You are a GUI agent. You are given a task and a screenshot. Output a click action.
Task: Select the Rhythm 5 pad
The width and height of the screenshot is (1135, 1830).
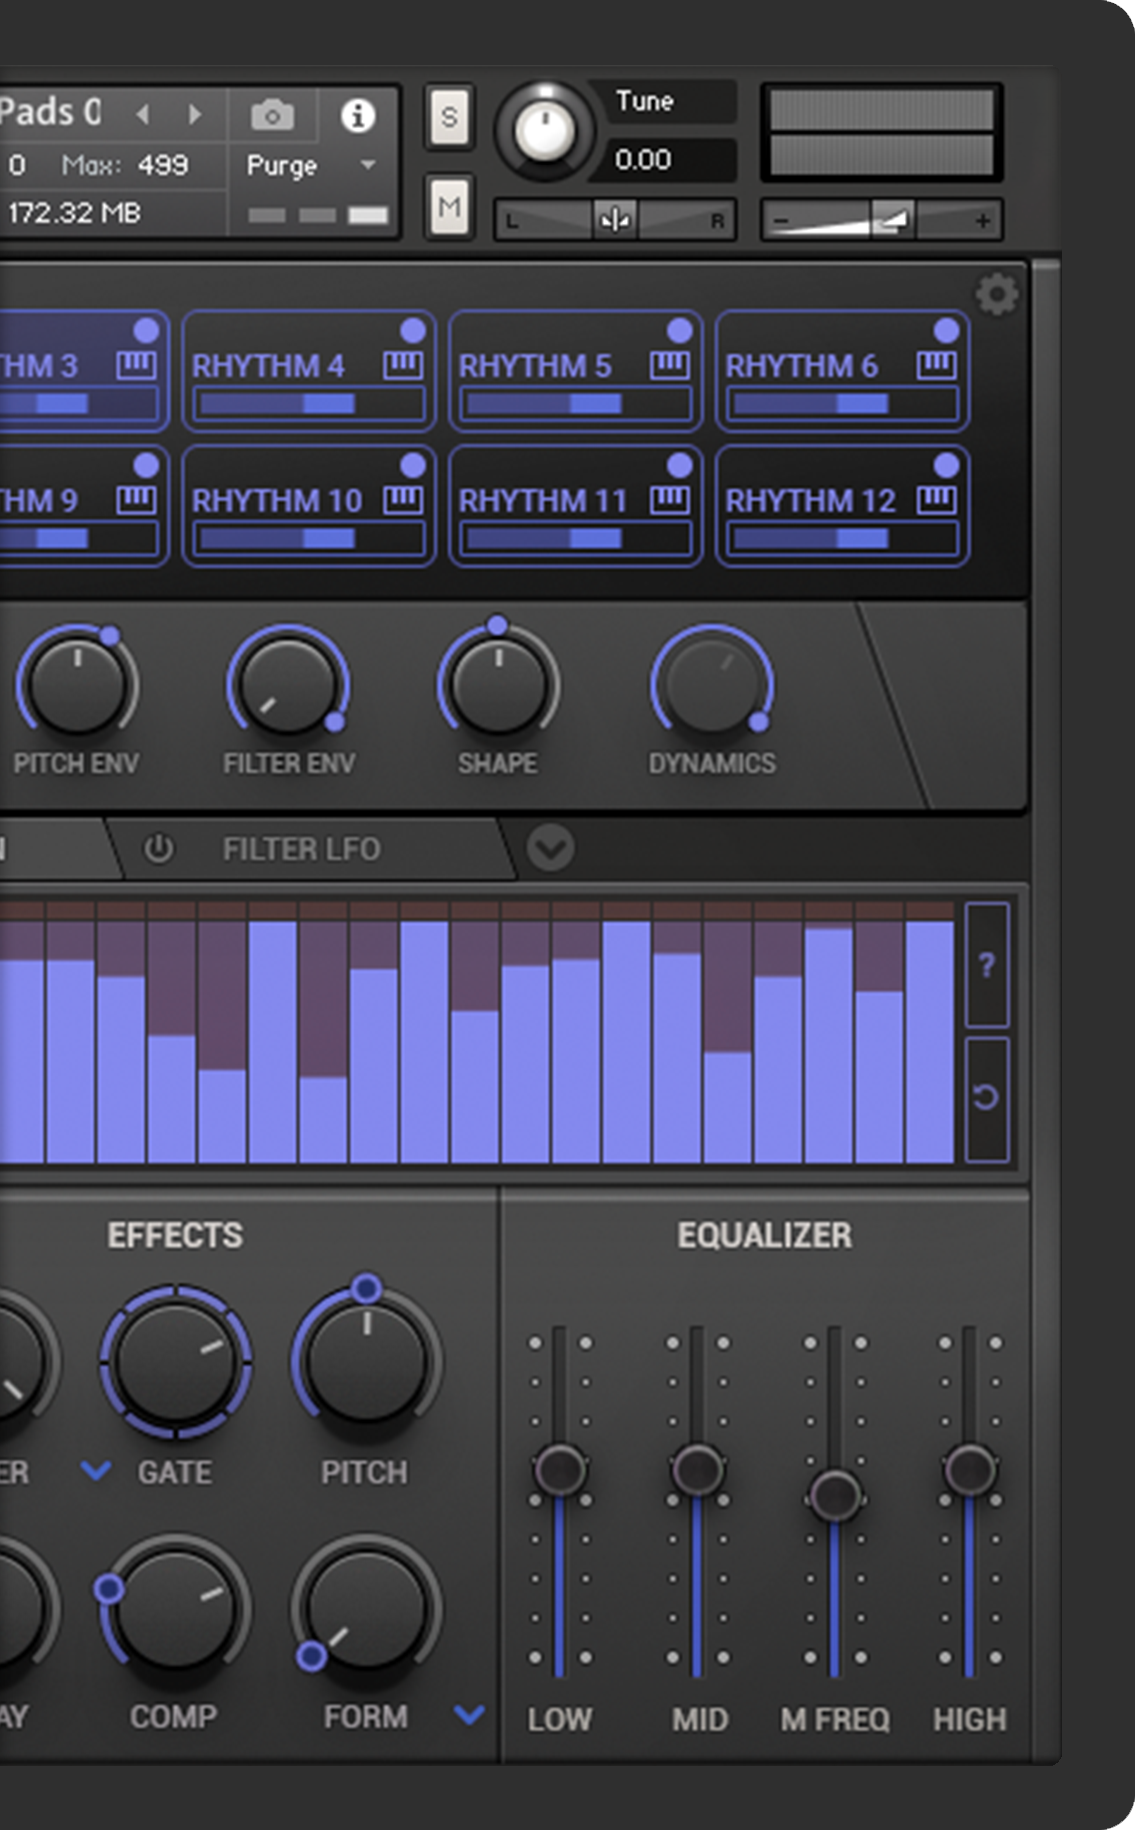click(x=576, y=370)
